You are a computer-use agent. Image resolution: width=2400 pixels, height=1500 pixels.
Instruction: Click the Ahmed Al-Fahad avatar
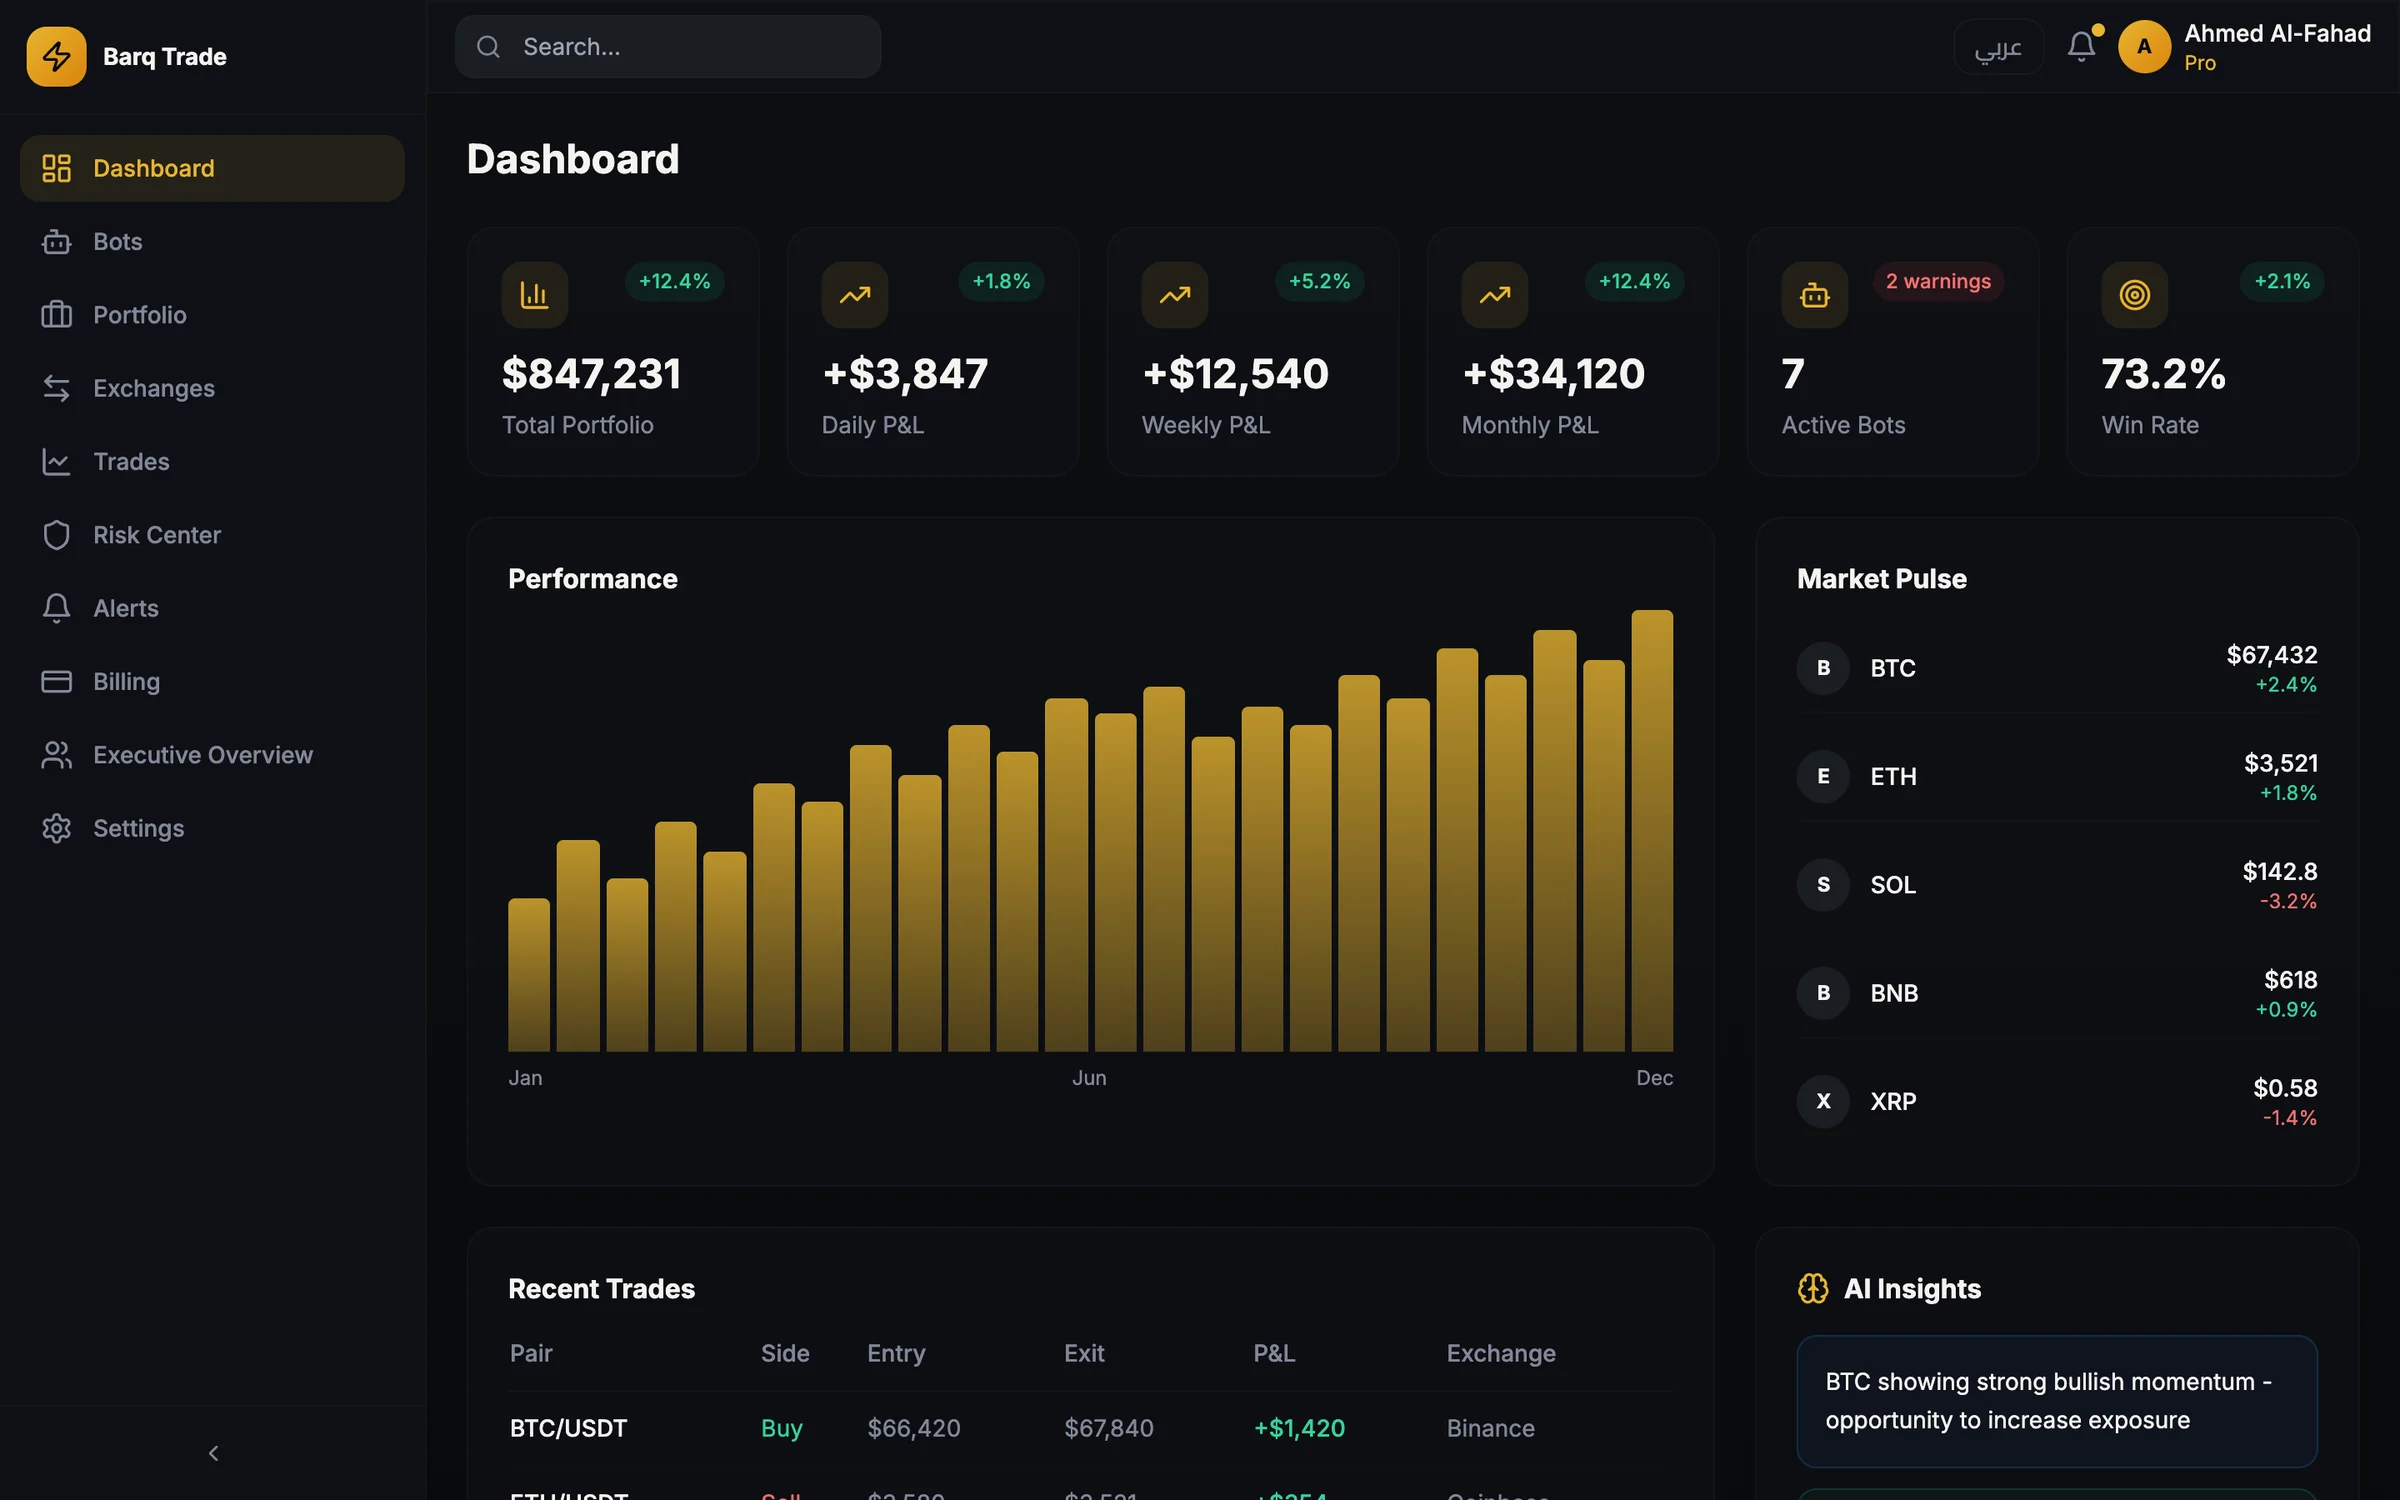[2144, 47]
